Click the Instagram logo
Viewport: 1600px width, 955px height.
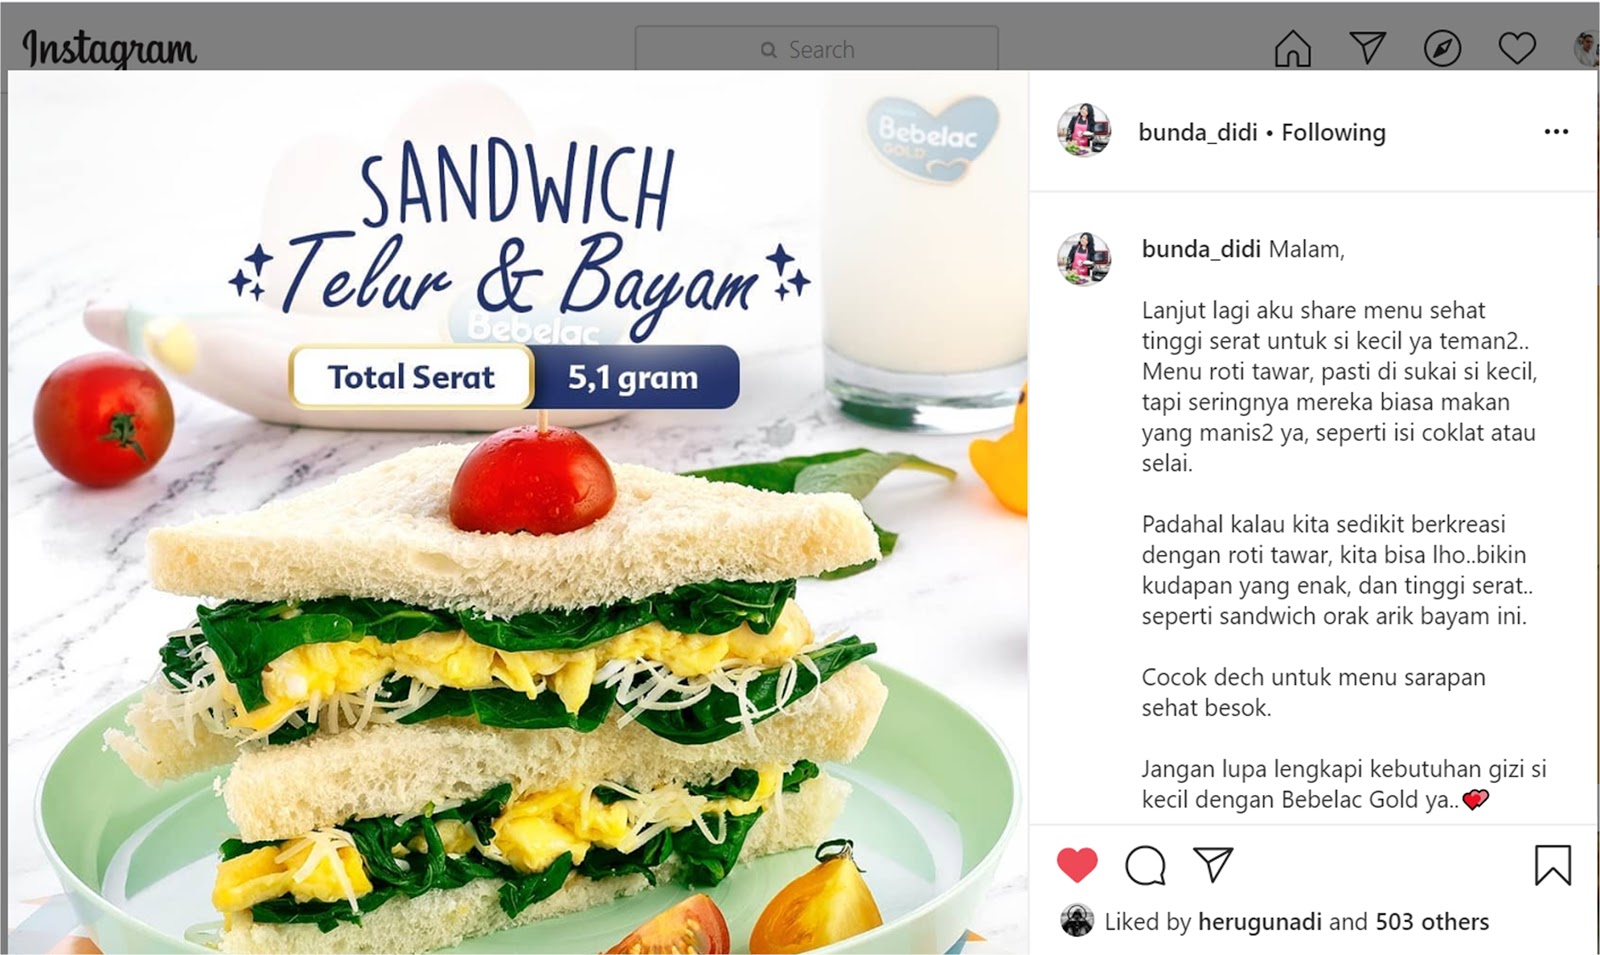pyautogui.click(x=109, y=49)
